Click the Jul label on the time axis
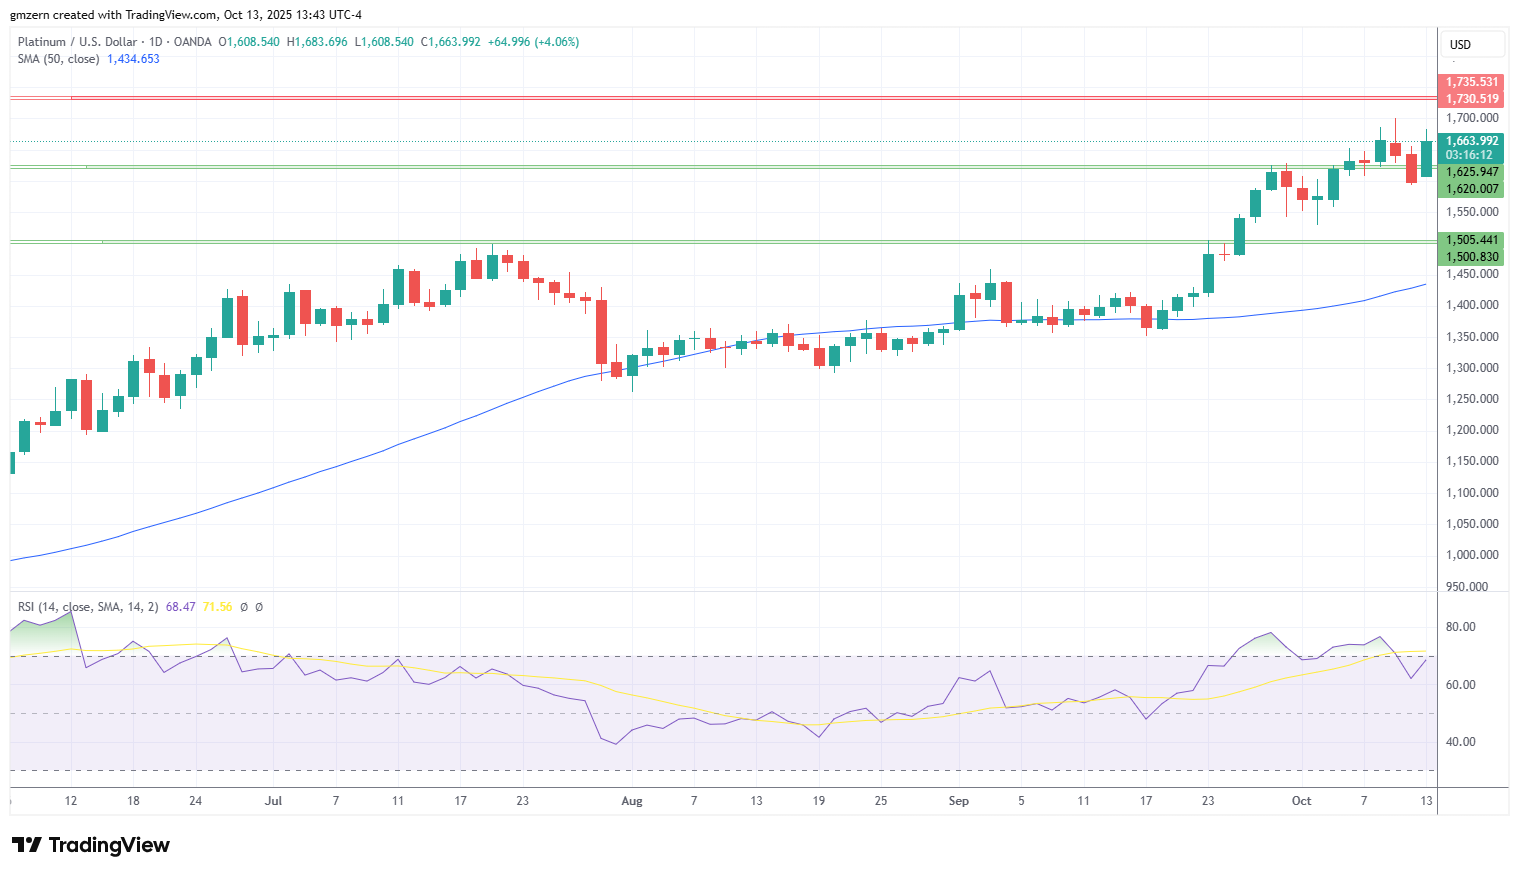Screen dimensions: 1519x875 click(274, 801)
